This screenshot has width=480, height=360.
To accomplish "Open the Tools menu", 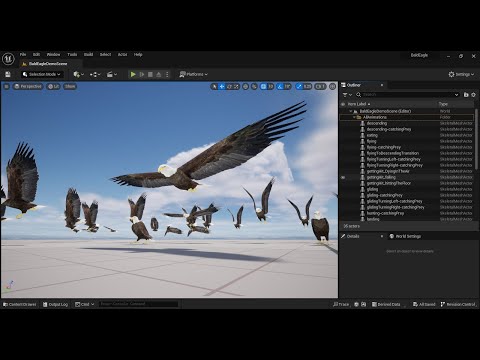I will tap(72, 54).
